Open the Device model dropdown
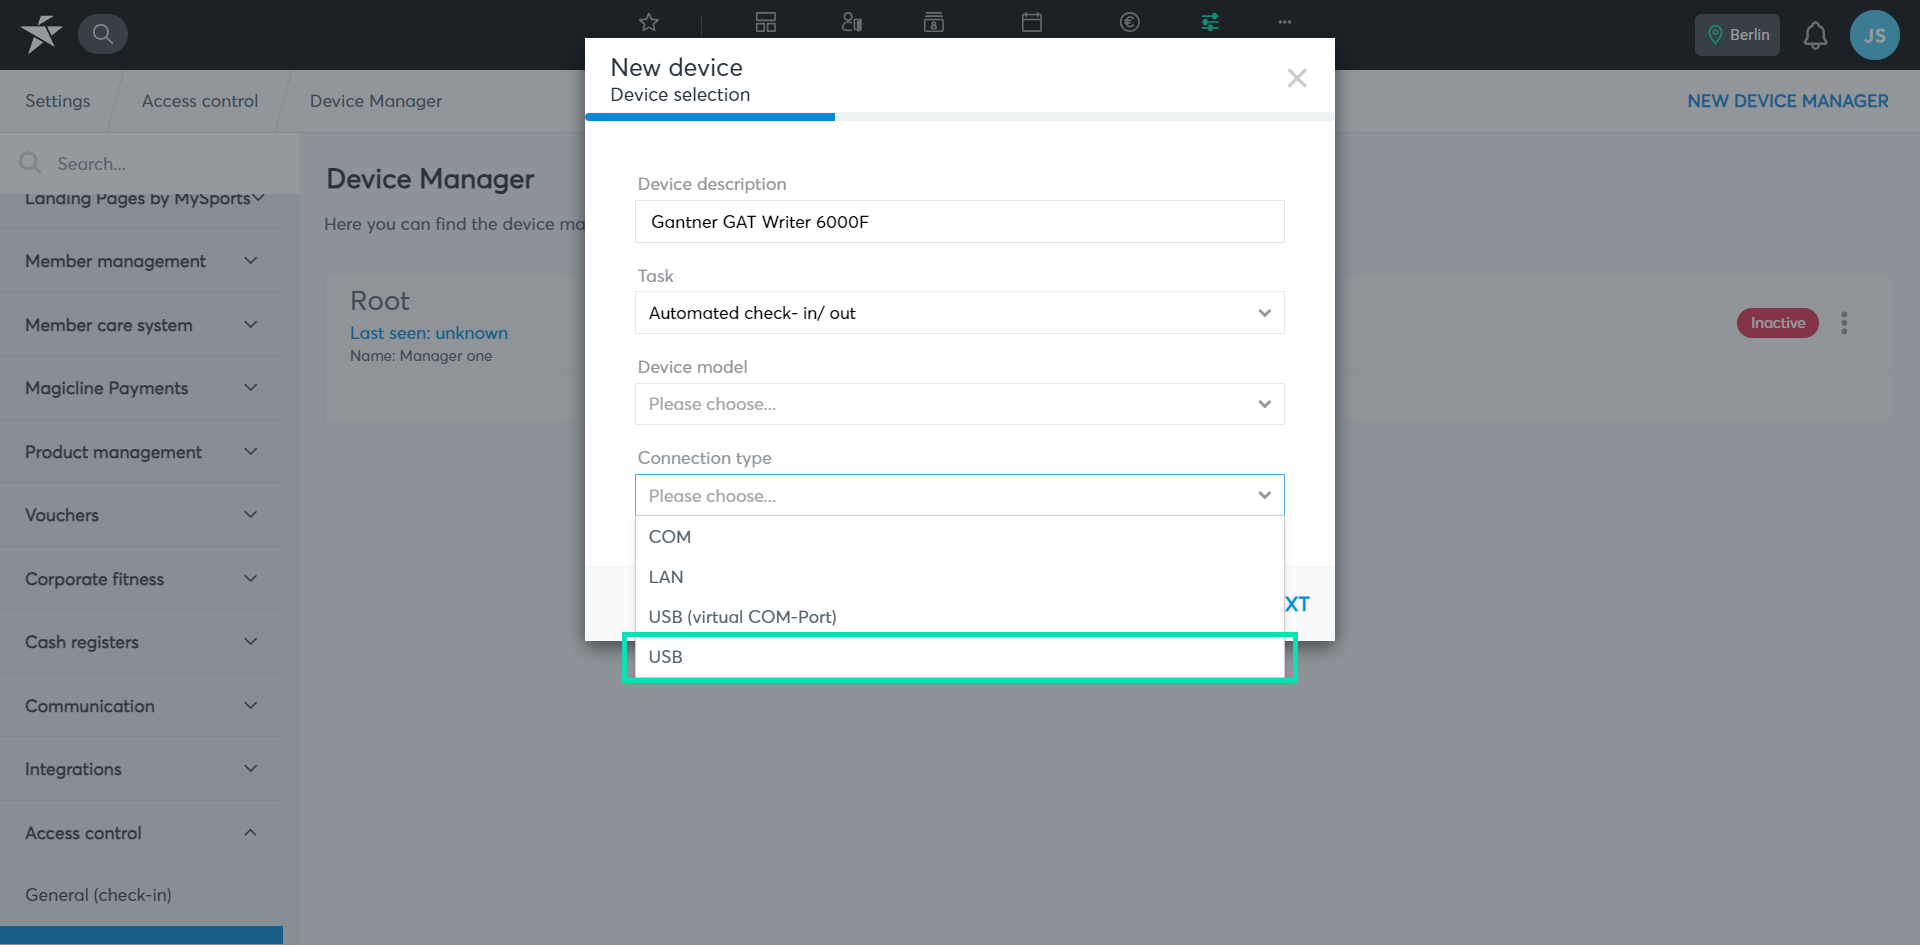This screenshot has height=945, width=1920. 959,404
